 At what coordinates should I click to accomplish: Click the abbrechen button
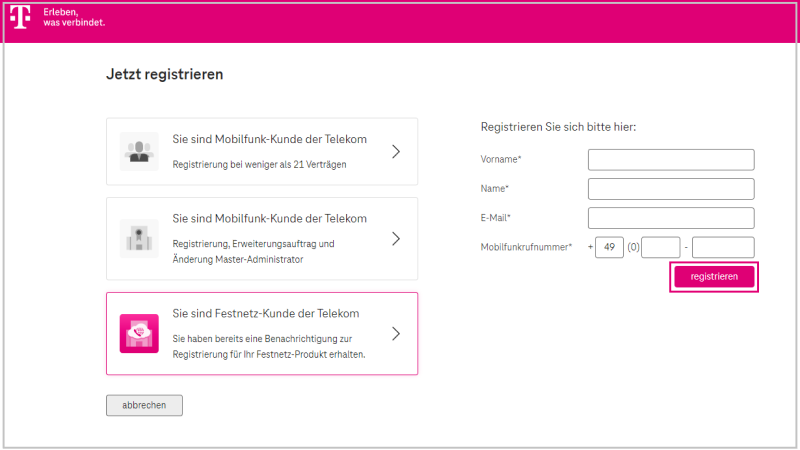[144, 405]
